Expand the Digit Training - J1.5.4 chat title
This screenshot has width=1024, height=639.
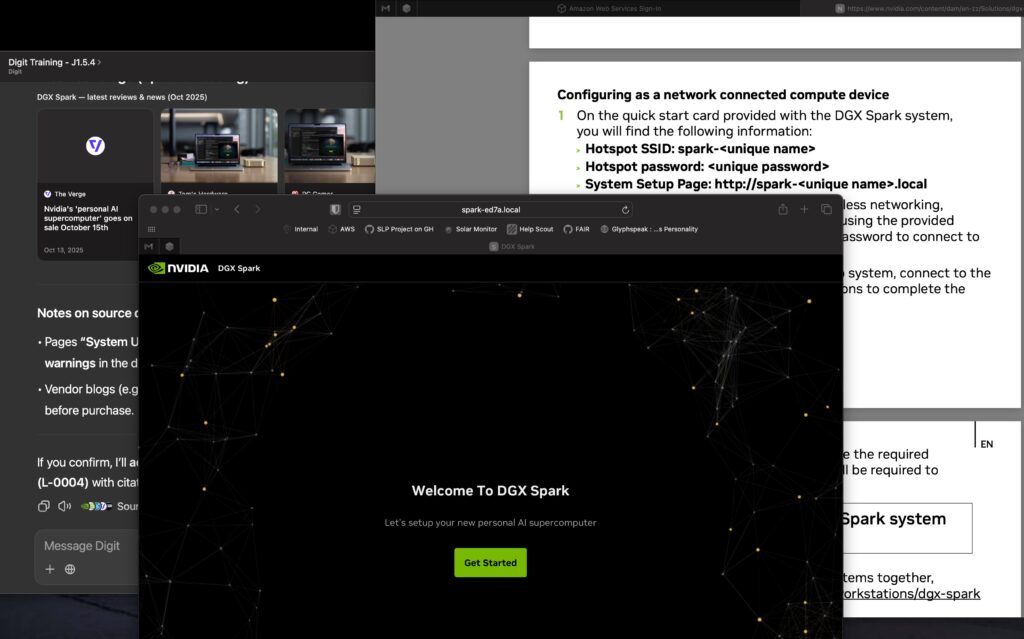(56, 62)
